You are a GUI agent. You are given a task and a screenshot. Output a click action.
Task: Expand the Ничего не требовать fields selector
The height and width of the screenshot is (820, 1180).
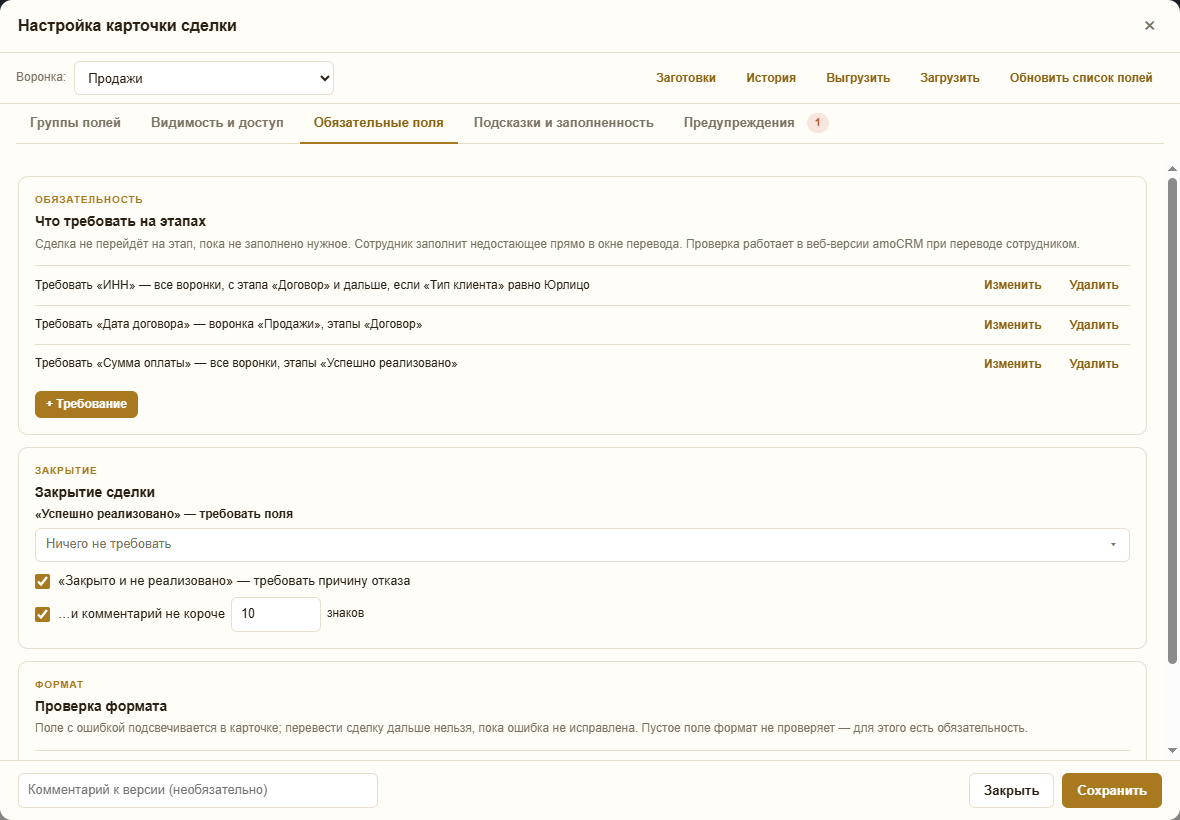point(582,545)
